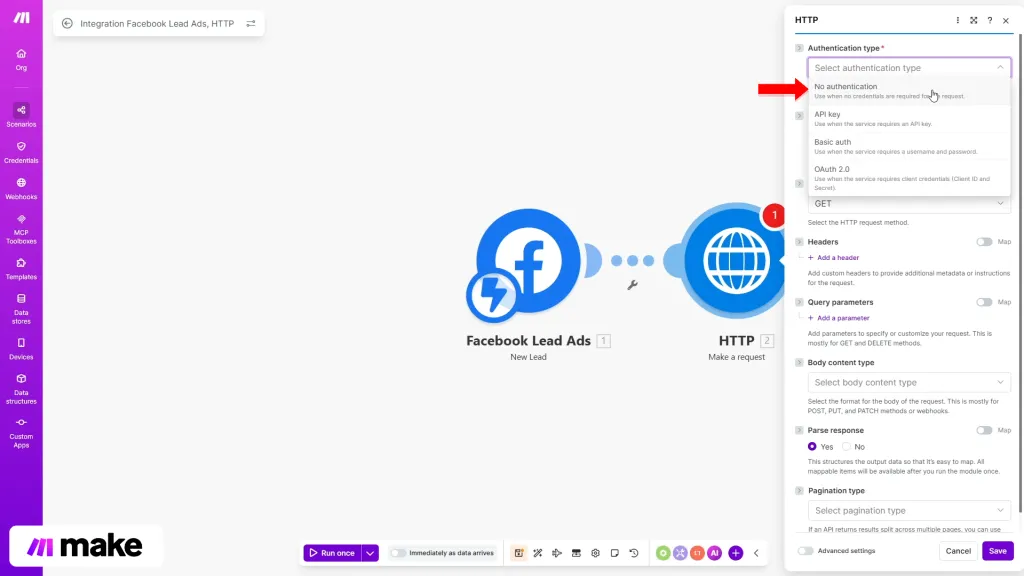Click the magic wand auto-align icon
The image size is (1024, 576).
(x=537, y=553)
